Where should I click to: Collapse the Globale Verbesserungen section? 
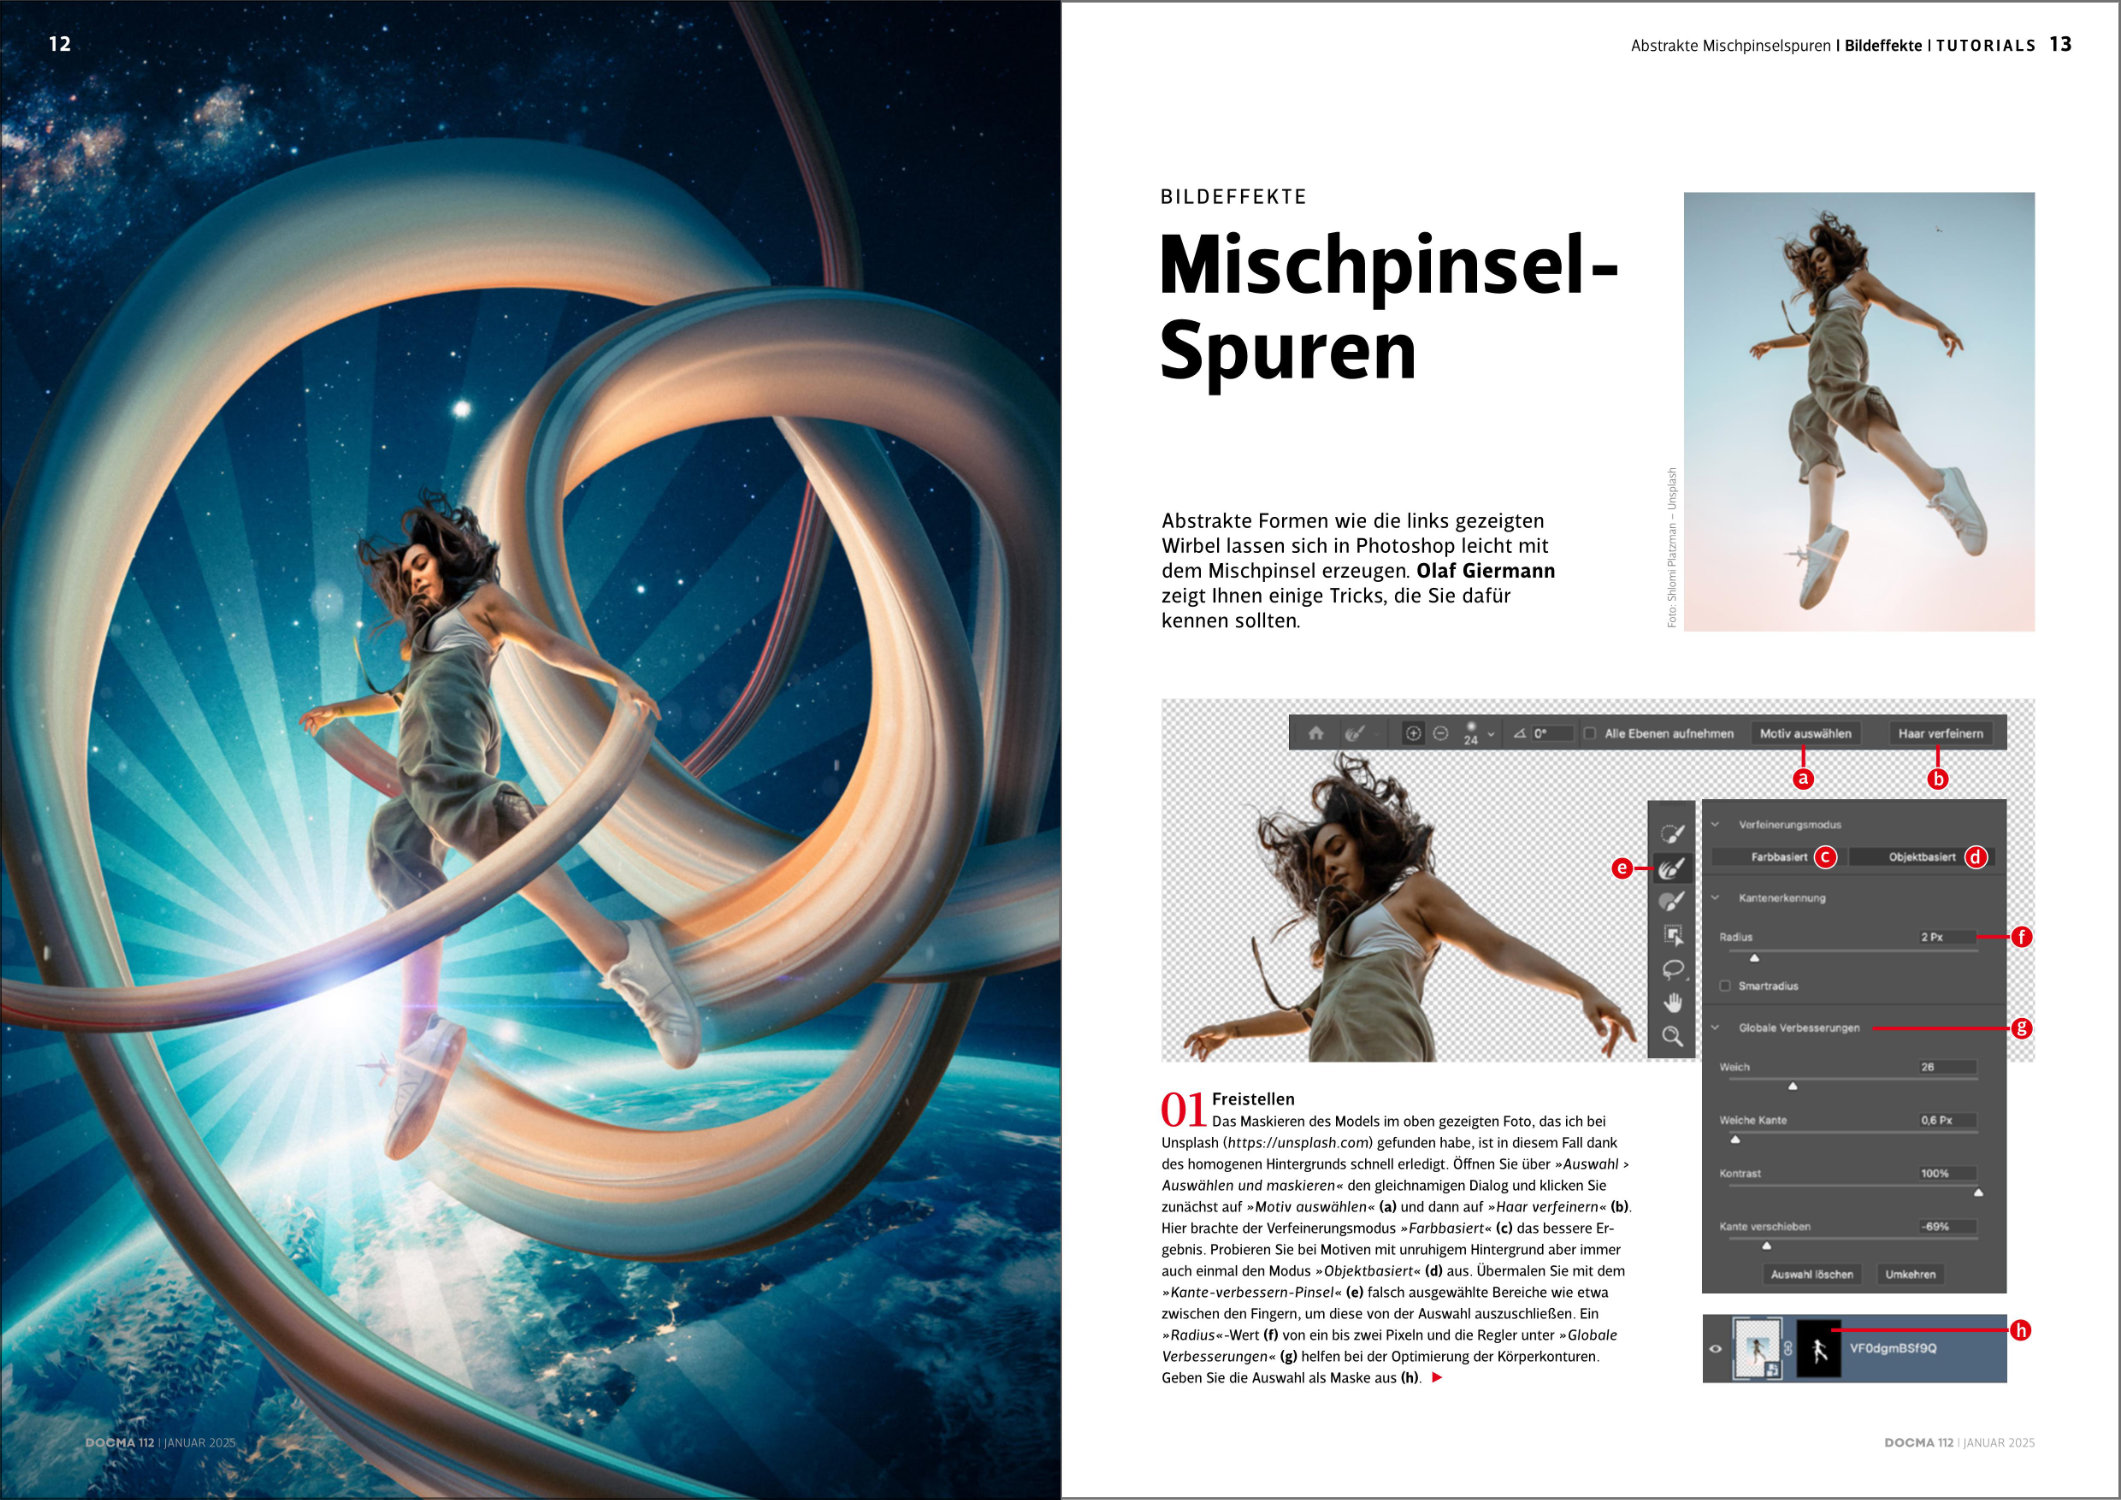(1715, 1028)
